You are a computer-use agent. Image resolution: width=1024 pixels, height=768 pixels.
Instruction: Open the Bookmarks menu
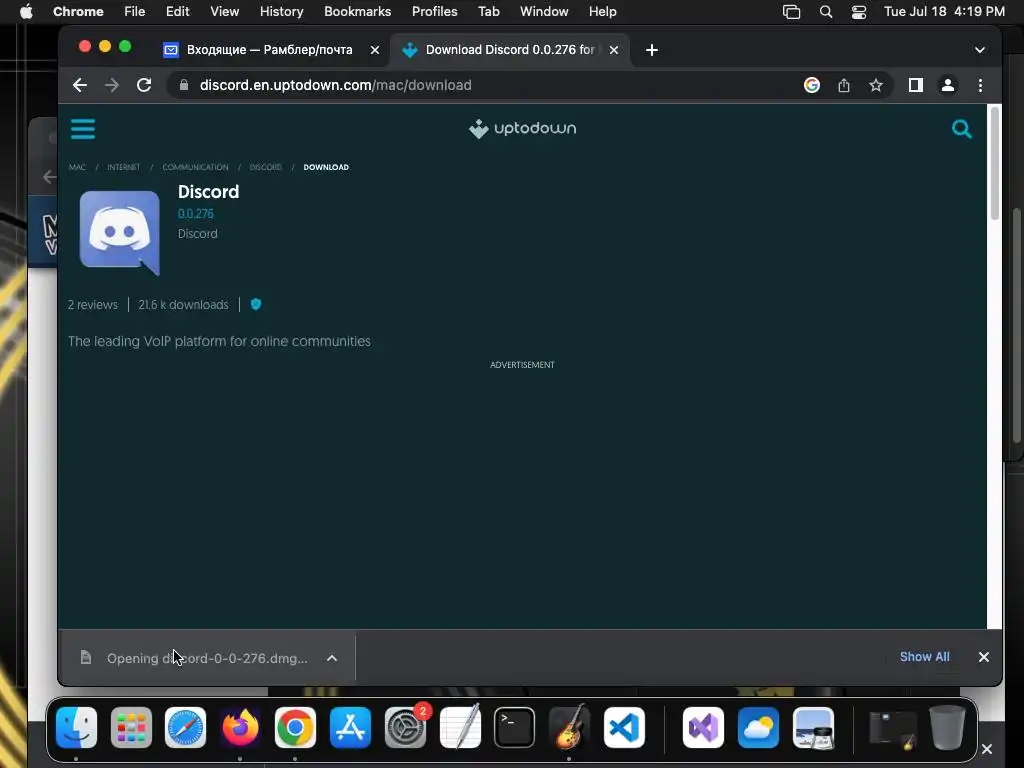tap(358, 12)
